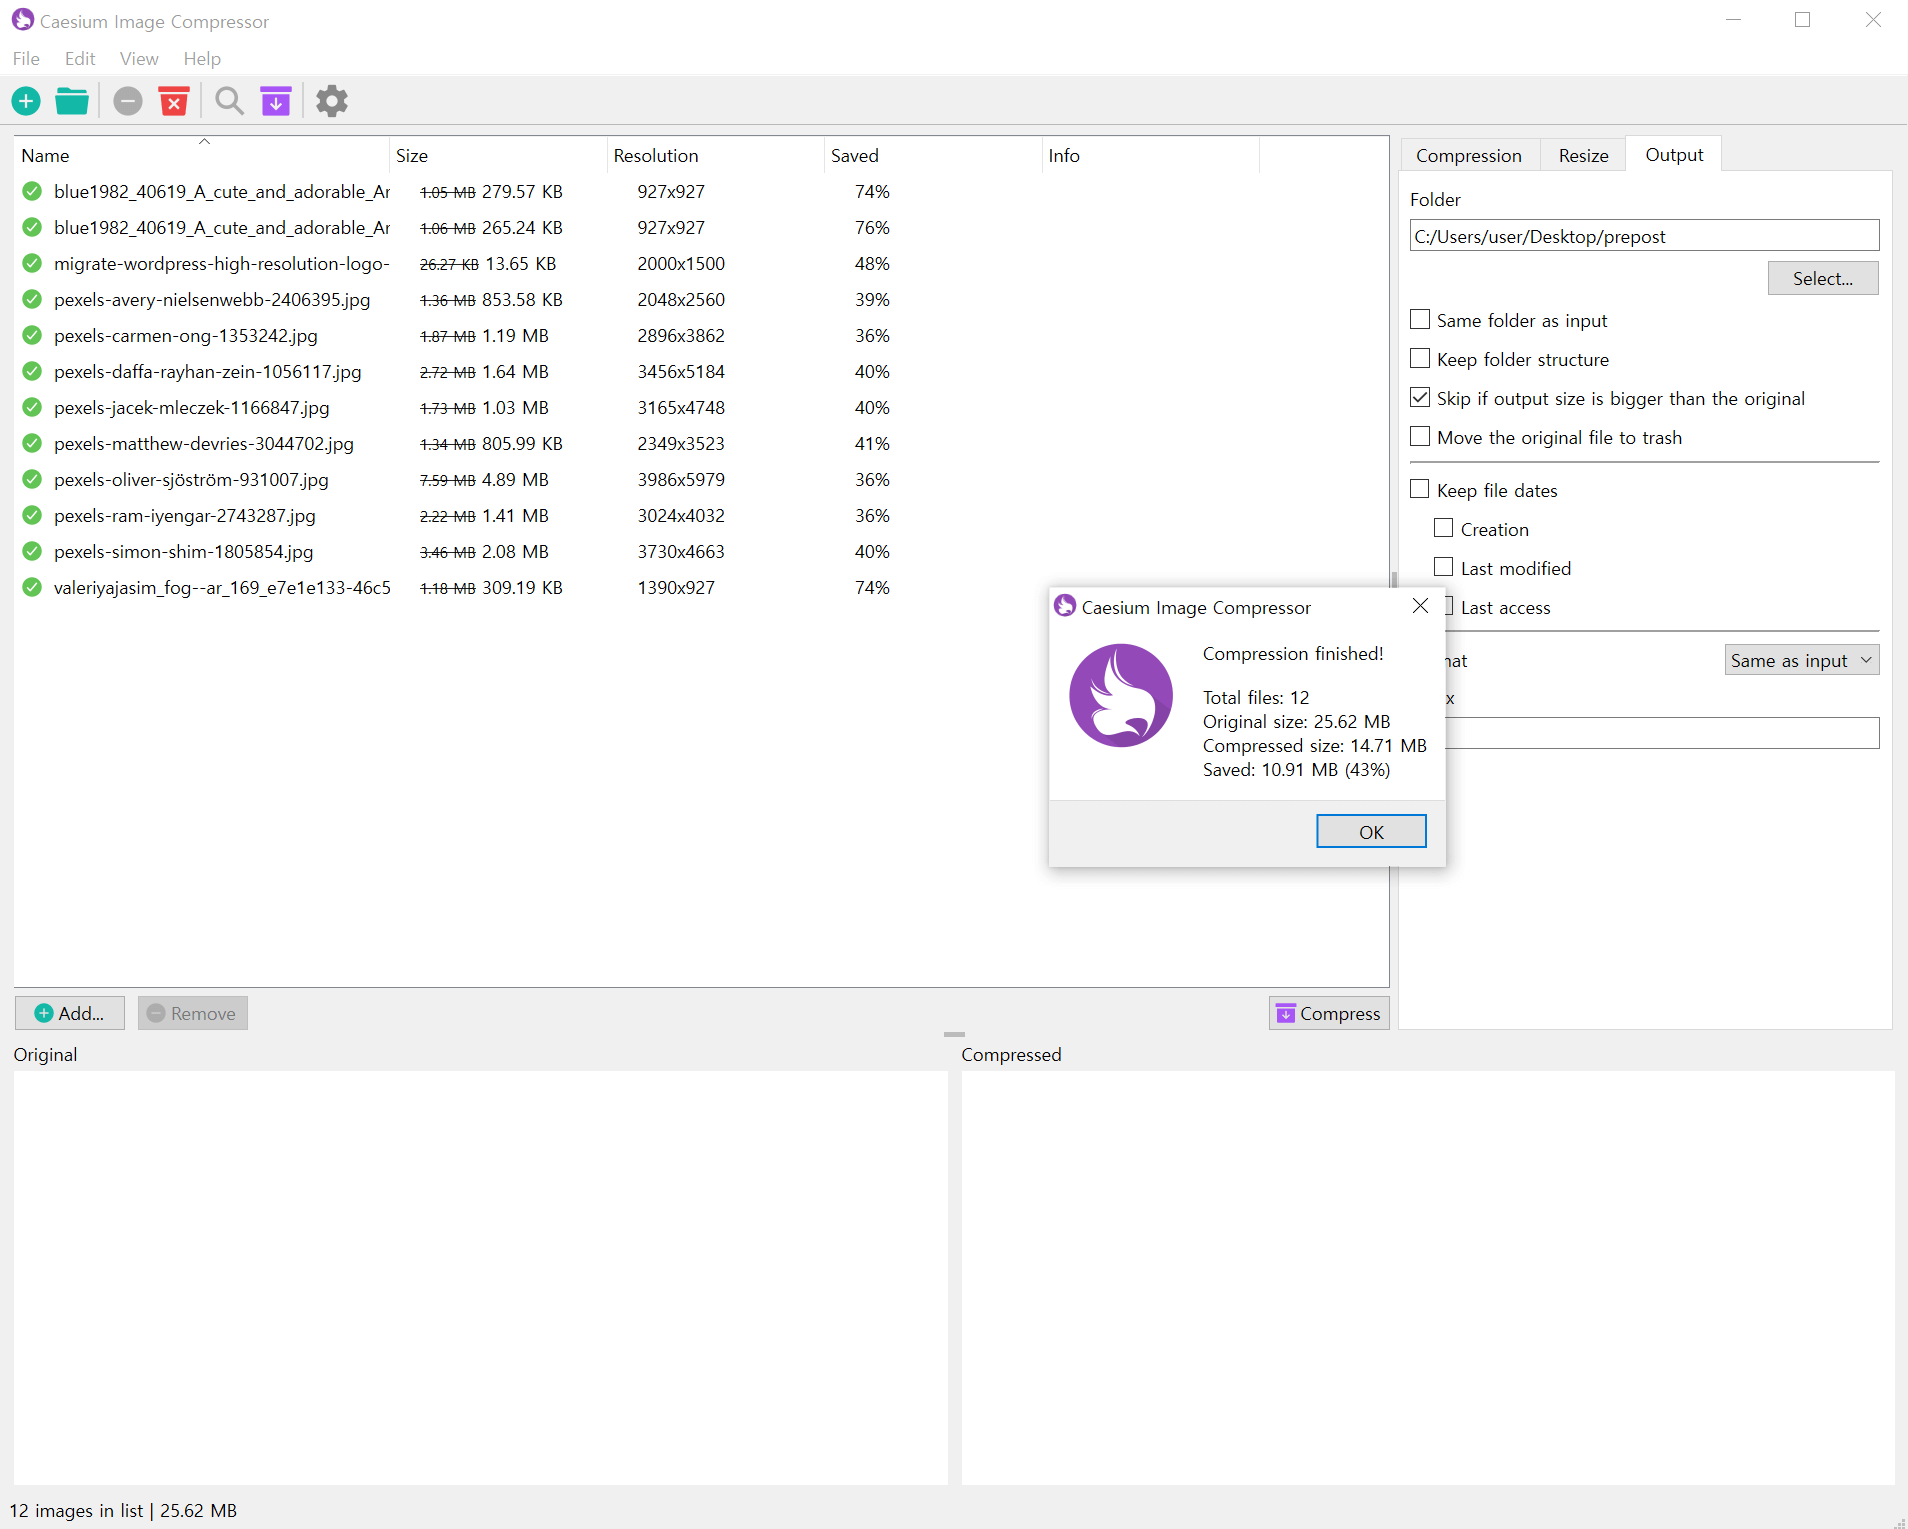Viewport: 1908px width, 1529px height.
Task: Click the output Folder path field
Action: click(1644, 236)
